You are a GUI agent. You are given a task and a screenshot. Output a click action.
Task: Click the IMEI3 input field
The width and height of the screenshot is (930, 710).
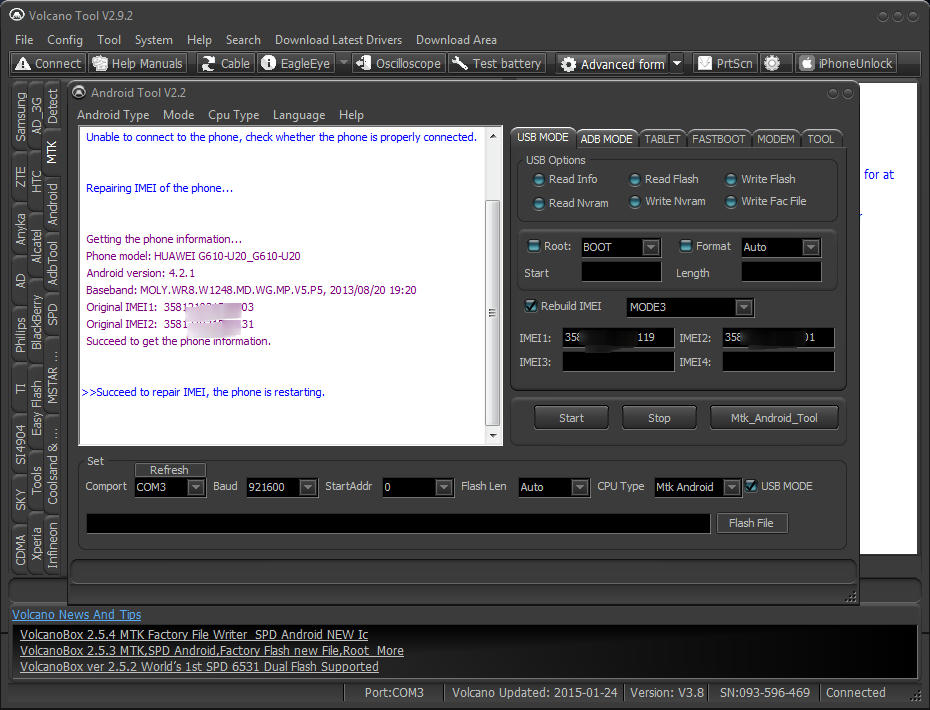[x=617, y=361]
